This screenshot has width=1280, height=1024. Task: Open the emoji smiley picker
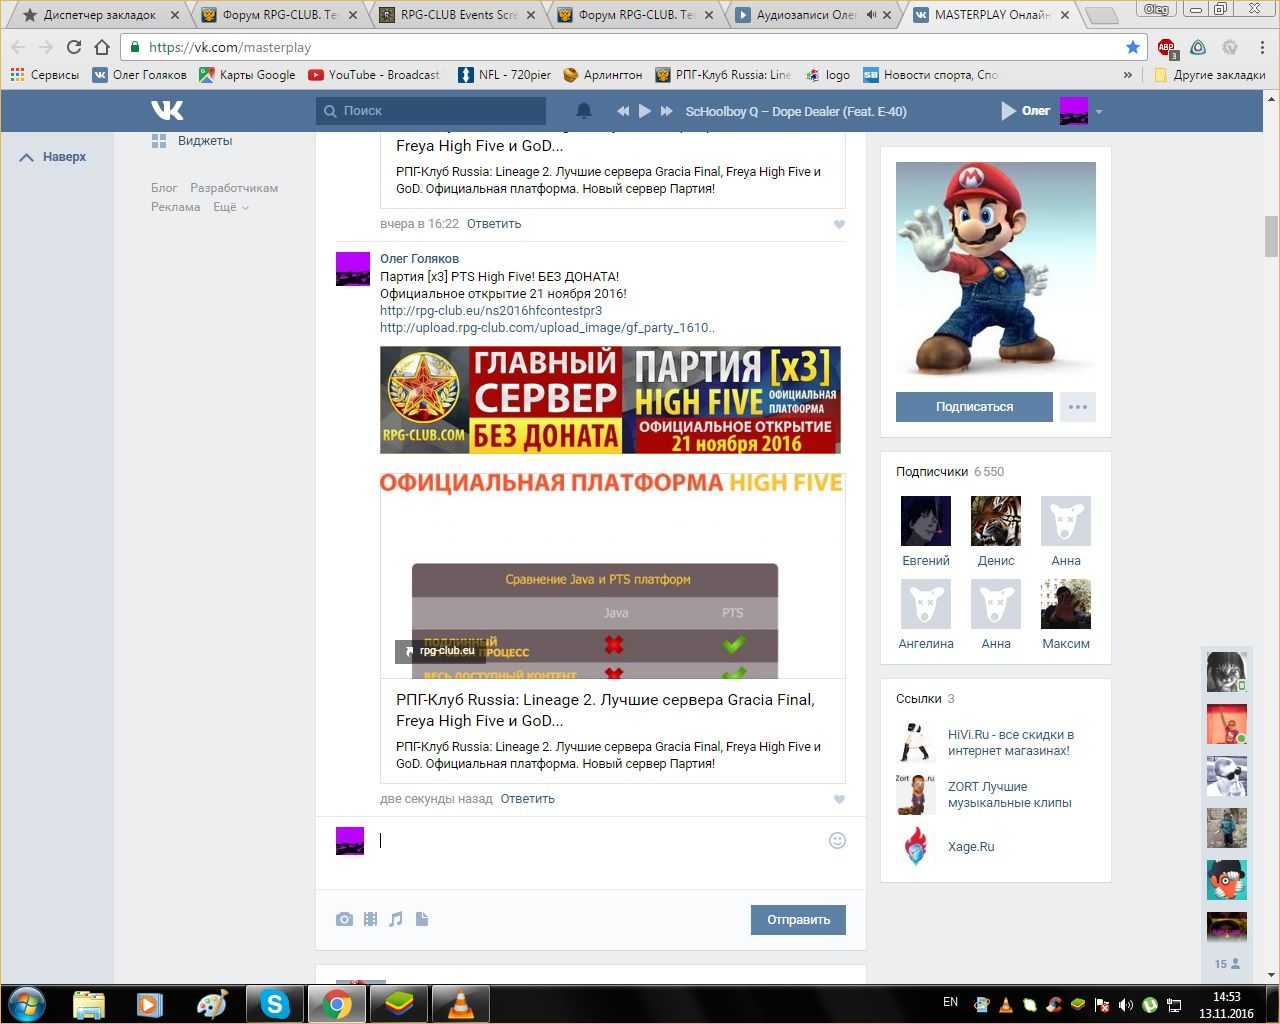point(838,841)
